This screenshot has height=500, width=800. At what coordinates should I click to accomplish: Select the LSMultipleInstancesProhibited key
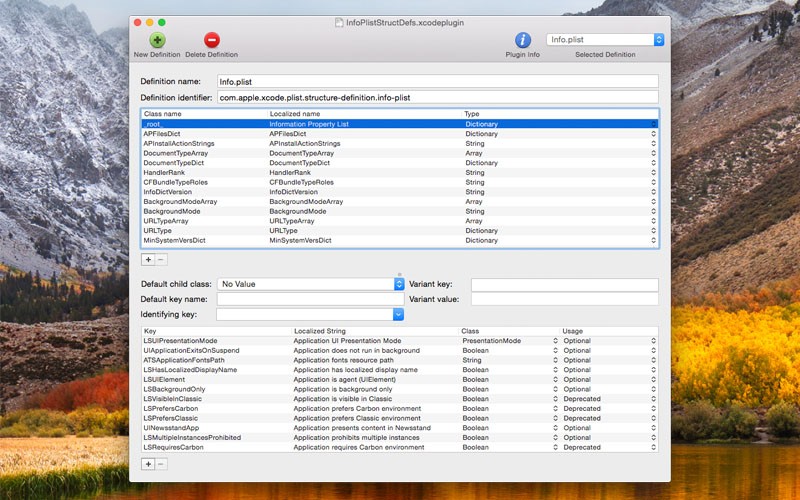click(192, 438)
